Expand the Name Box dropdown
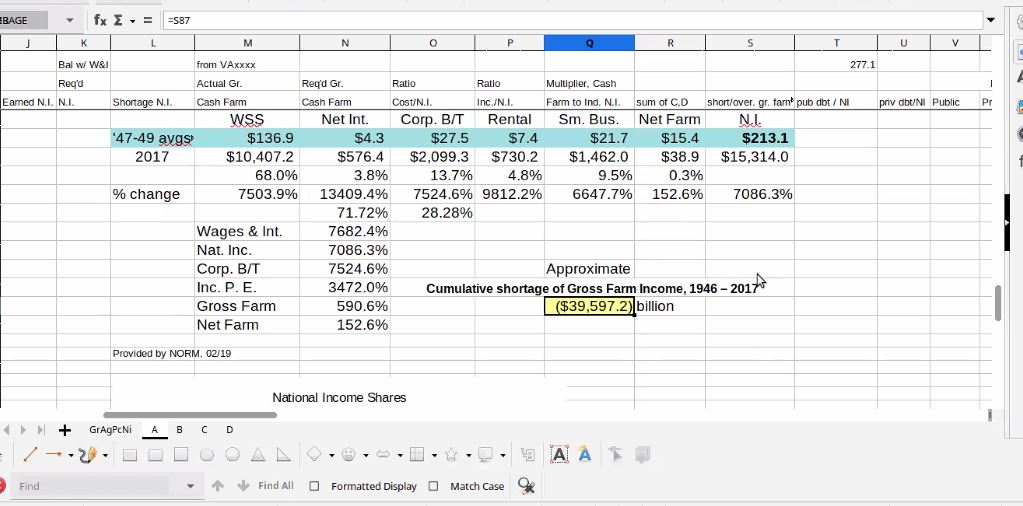Image resolution: width=1023 pixels, height=506 pixels. [x=69, y=20]
